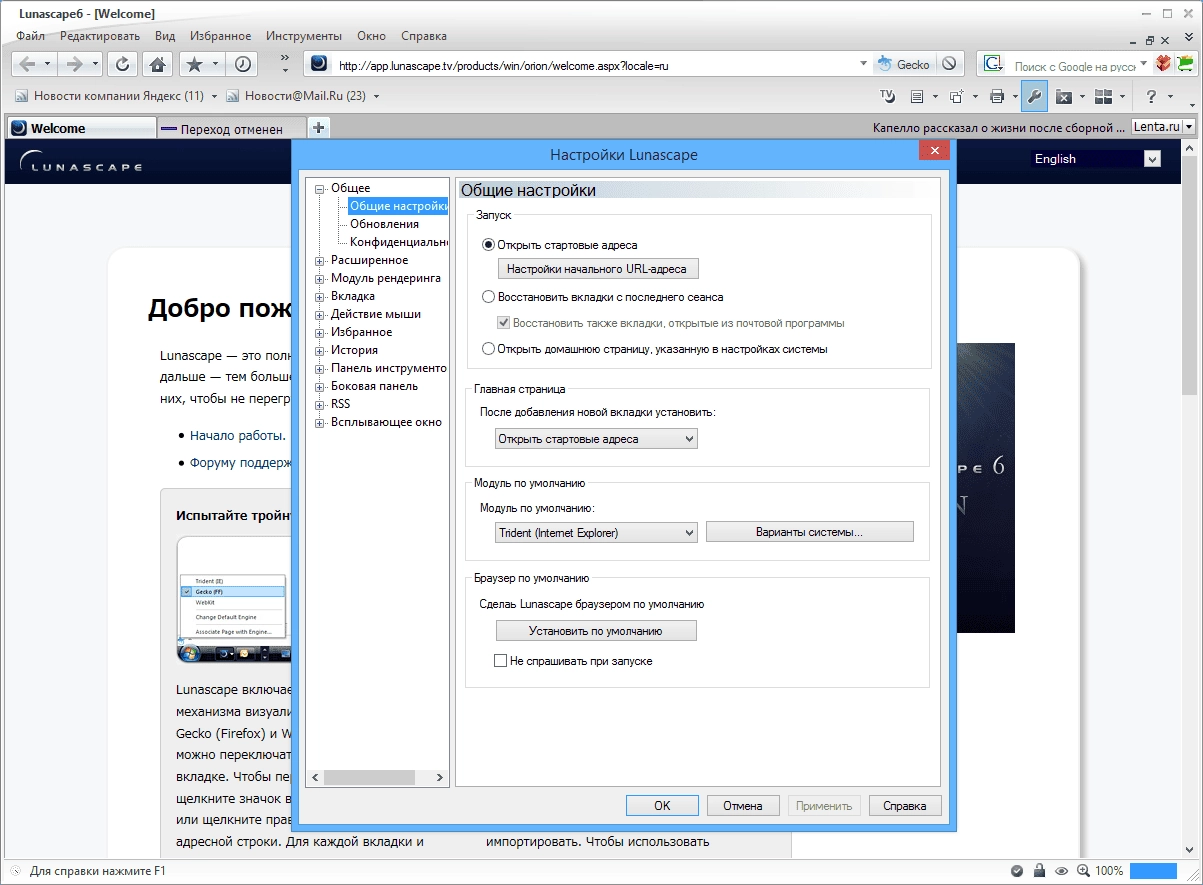
Task: Enable 'Не спрашивать при запуске' checkbox
Action: click(501, 661)
